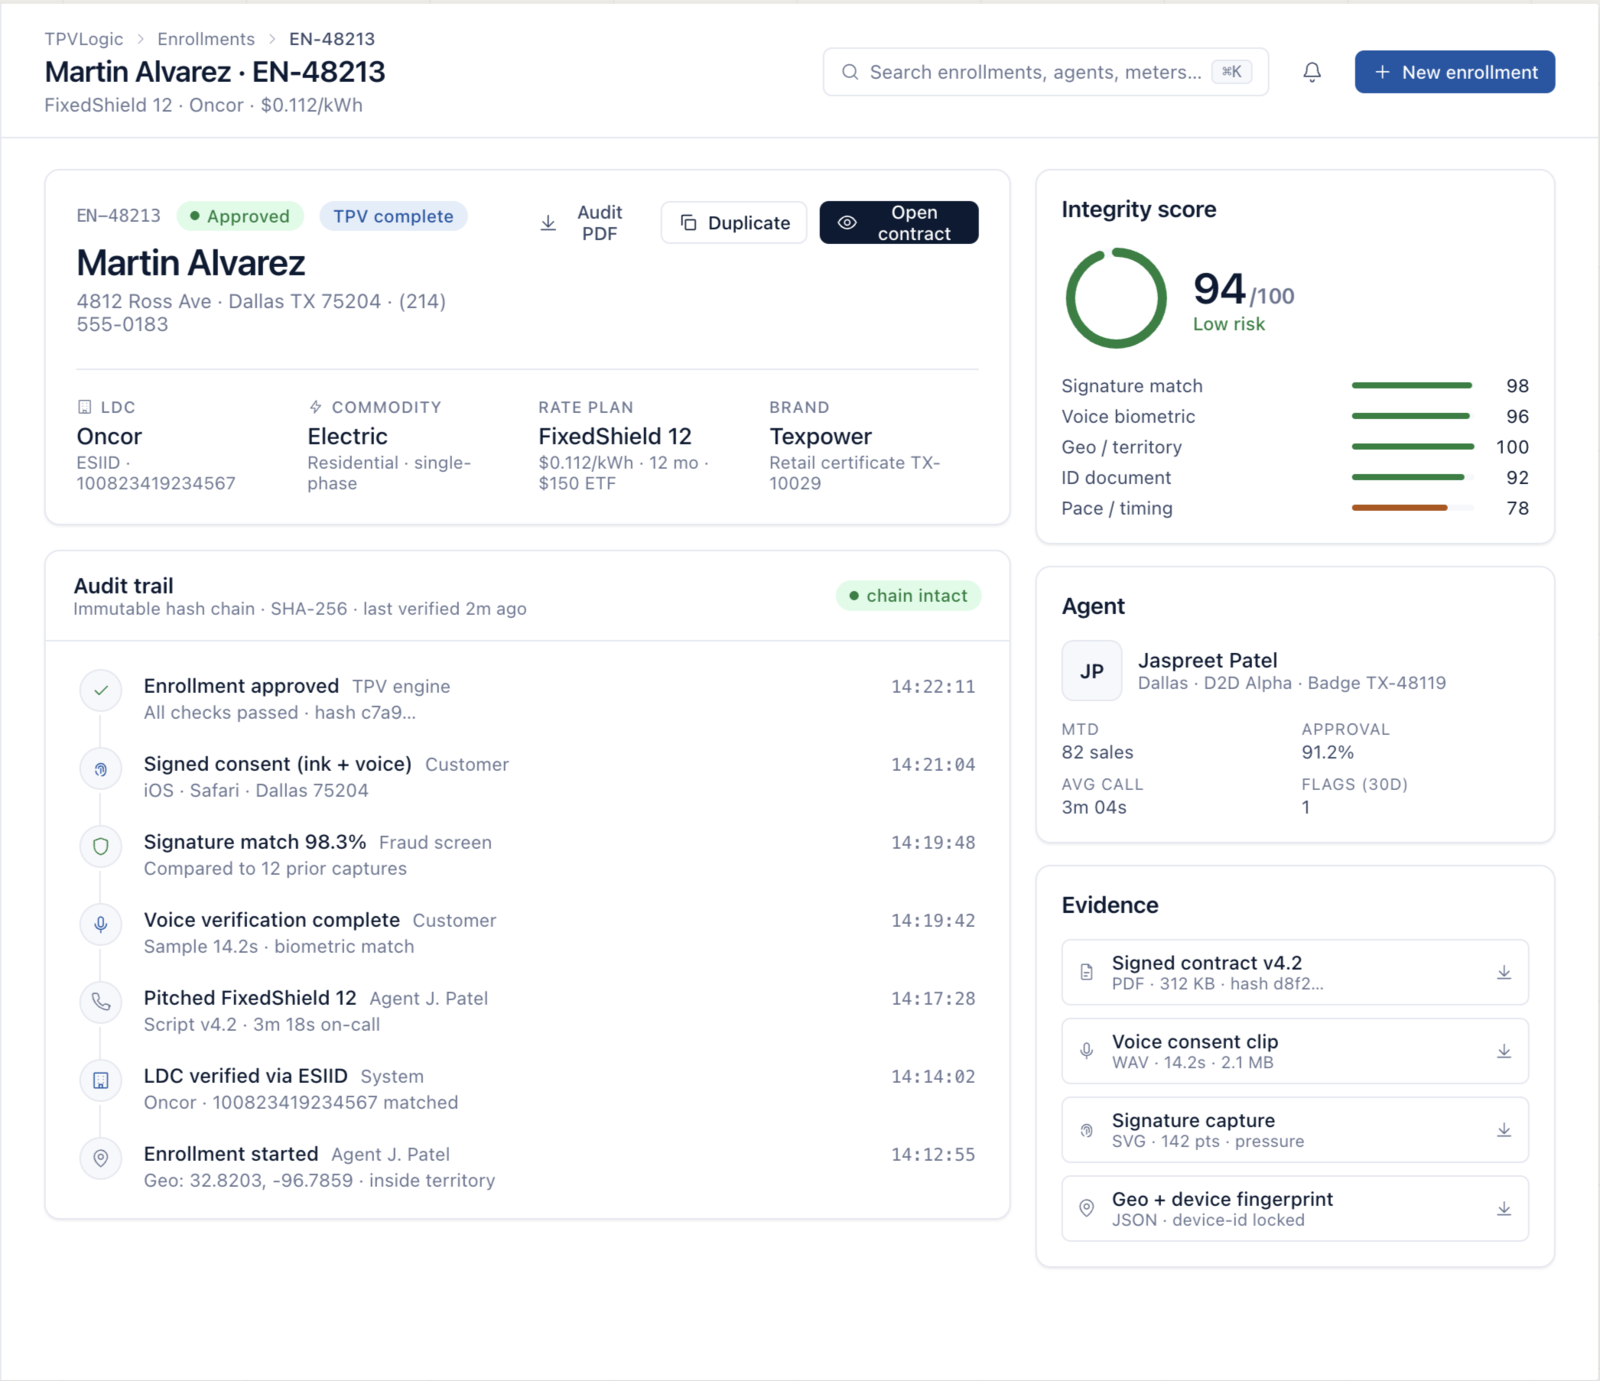Click the Signed consent (ink + voice) entry
This screenshot has height=1381, width=1600.
click(x=527, y=776)
